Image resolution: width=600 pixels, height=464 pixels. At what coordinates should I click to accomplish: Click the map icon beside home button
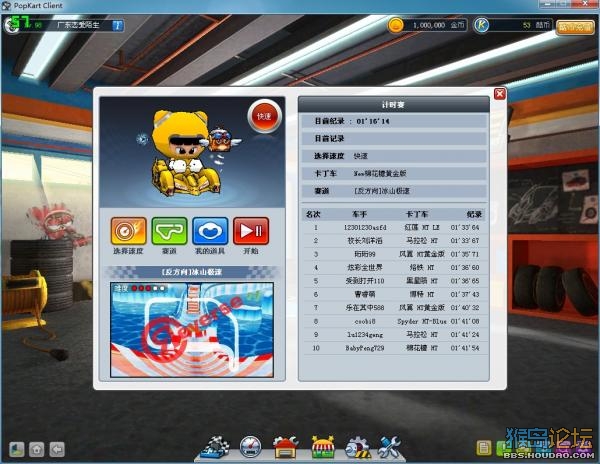17,449
